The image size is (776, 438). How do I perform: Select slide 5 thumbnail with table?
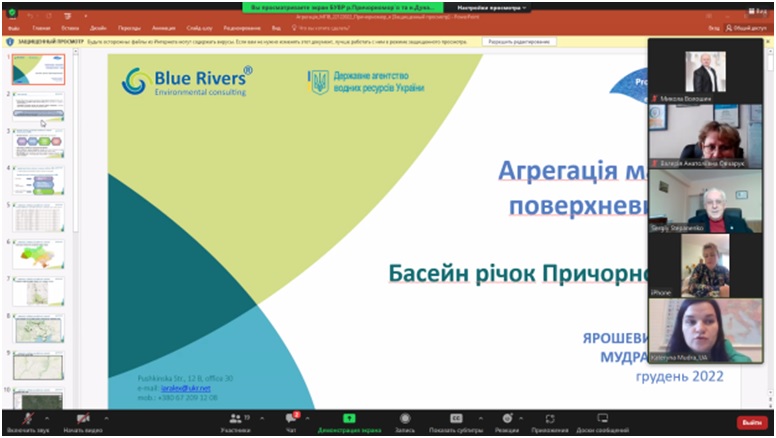(39, 217)
